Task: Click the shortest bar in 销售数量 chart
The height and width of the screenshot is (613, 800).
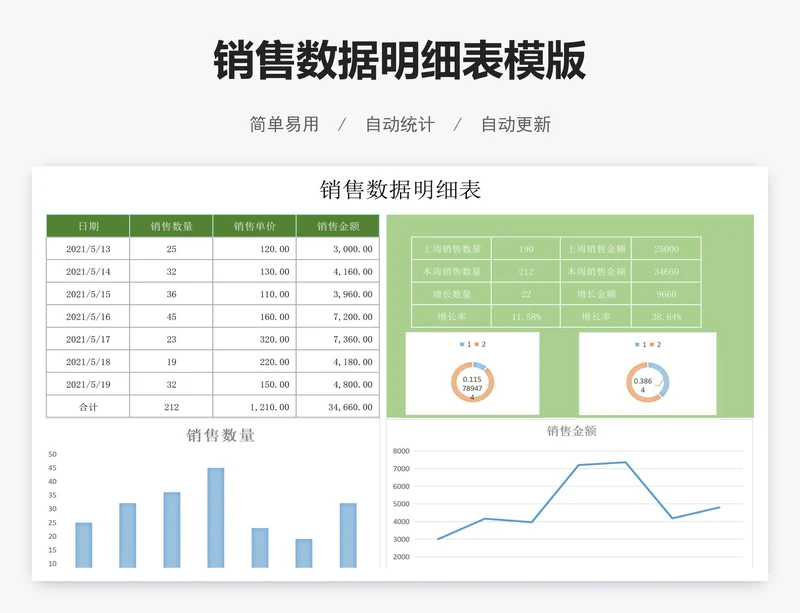Action: 304,553
